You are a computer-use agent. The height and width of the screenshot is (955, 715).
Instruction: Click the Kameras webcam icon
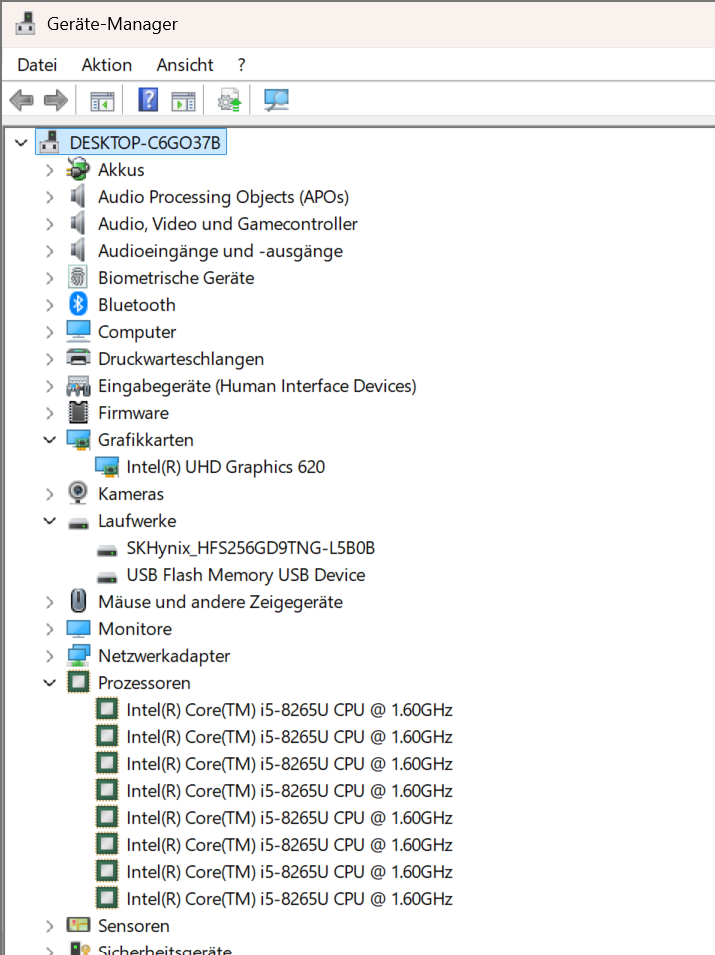[x=78, y=493]
